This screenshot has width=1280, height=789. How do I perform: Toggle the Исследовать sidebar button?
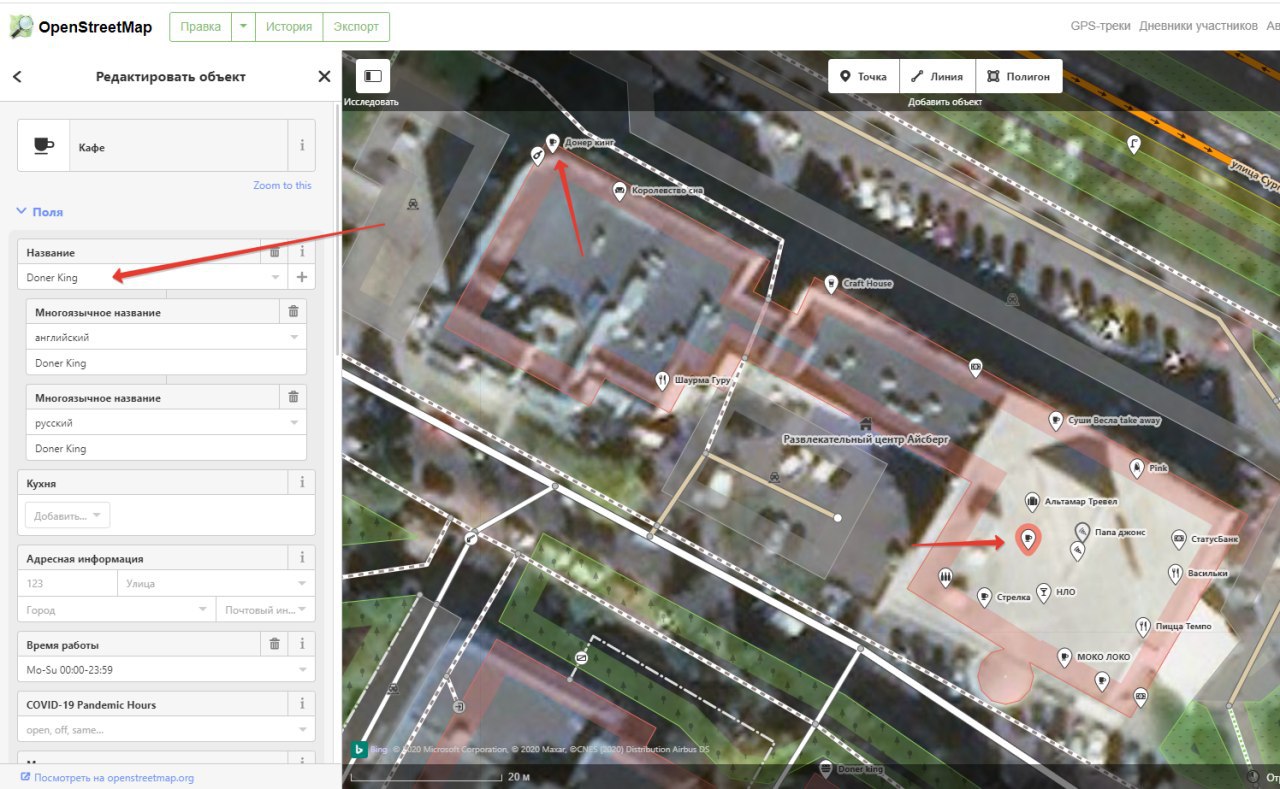pyautogui.click(x=373, y=76)
